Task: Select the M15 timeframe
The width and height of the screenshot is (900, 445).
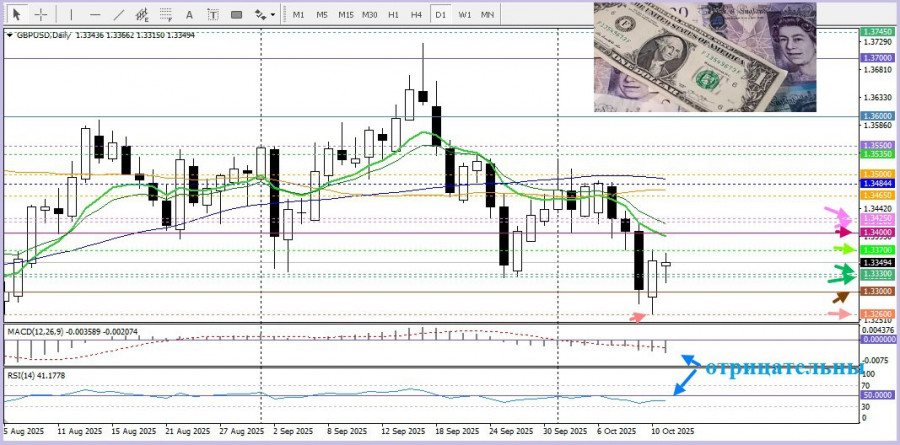Action: [345, 15]
